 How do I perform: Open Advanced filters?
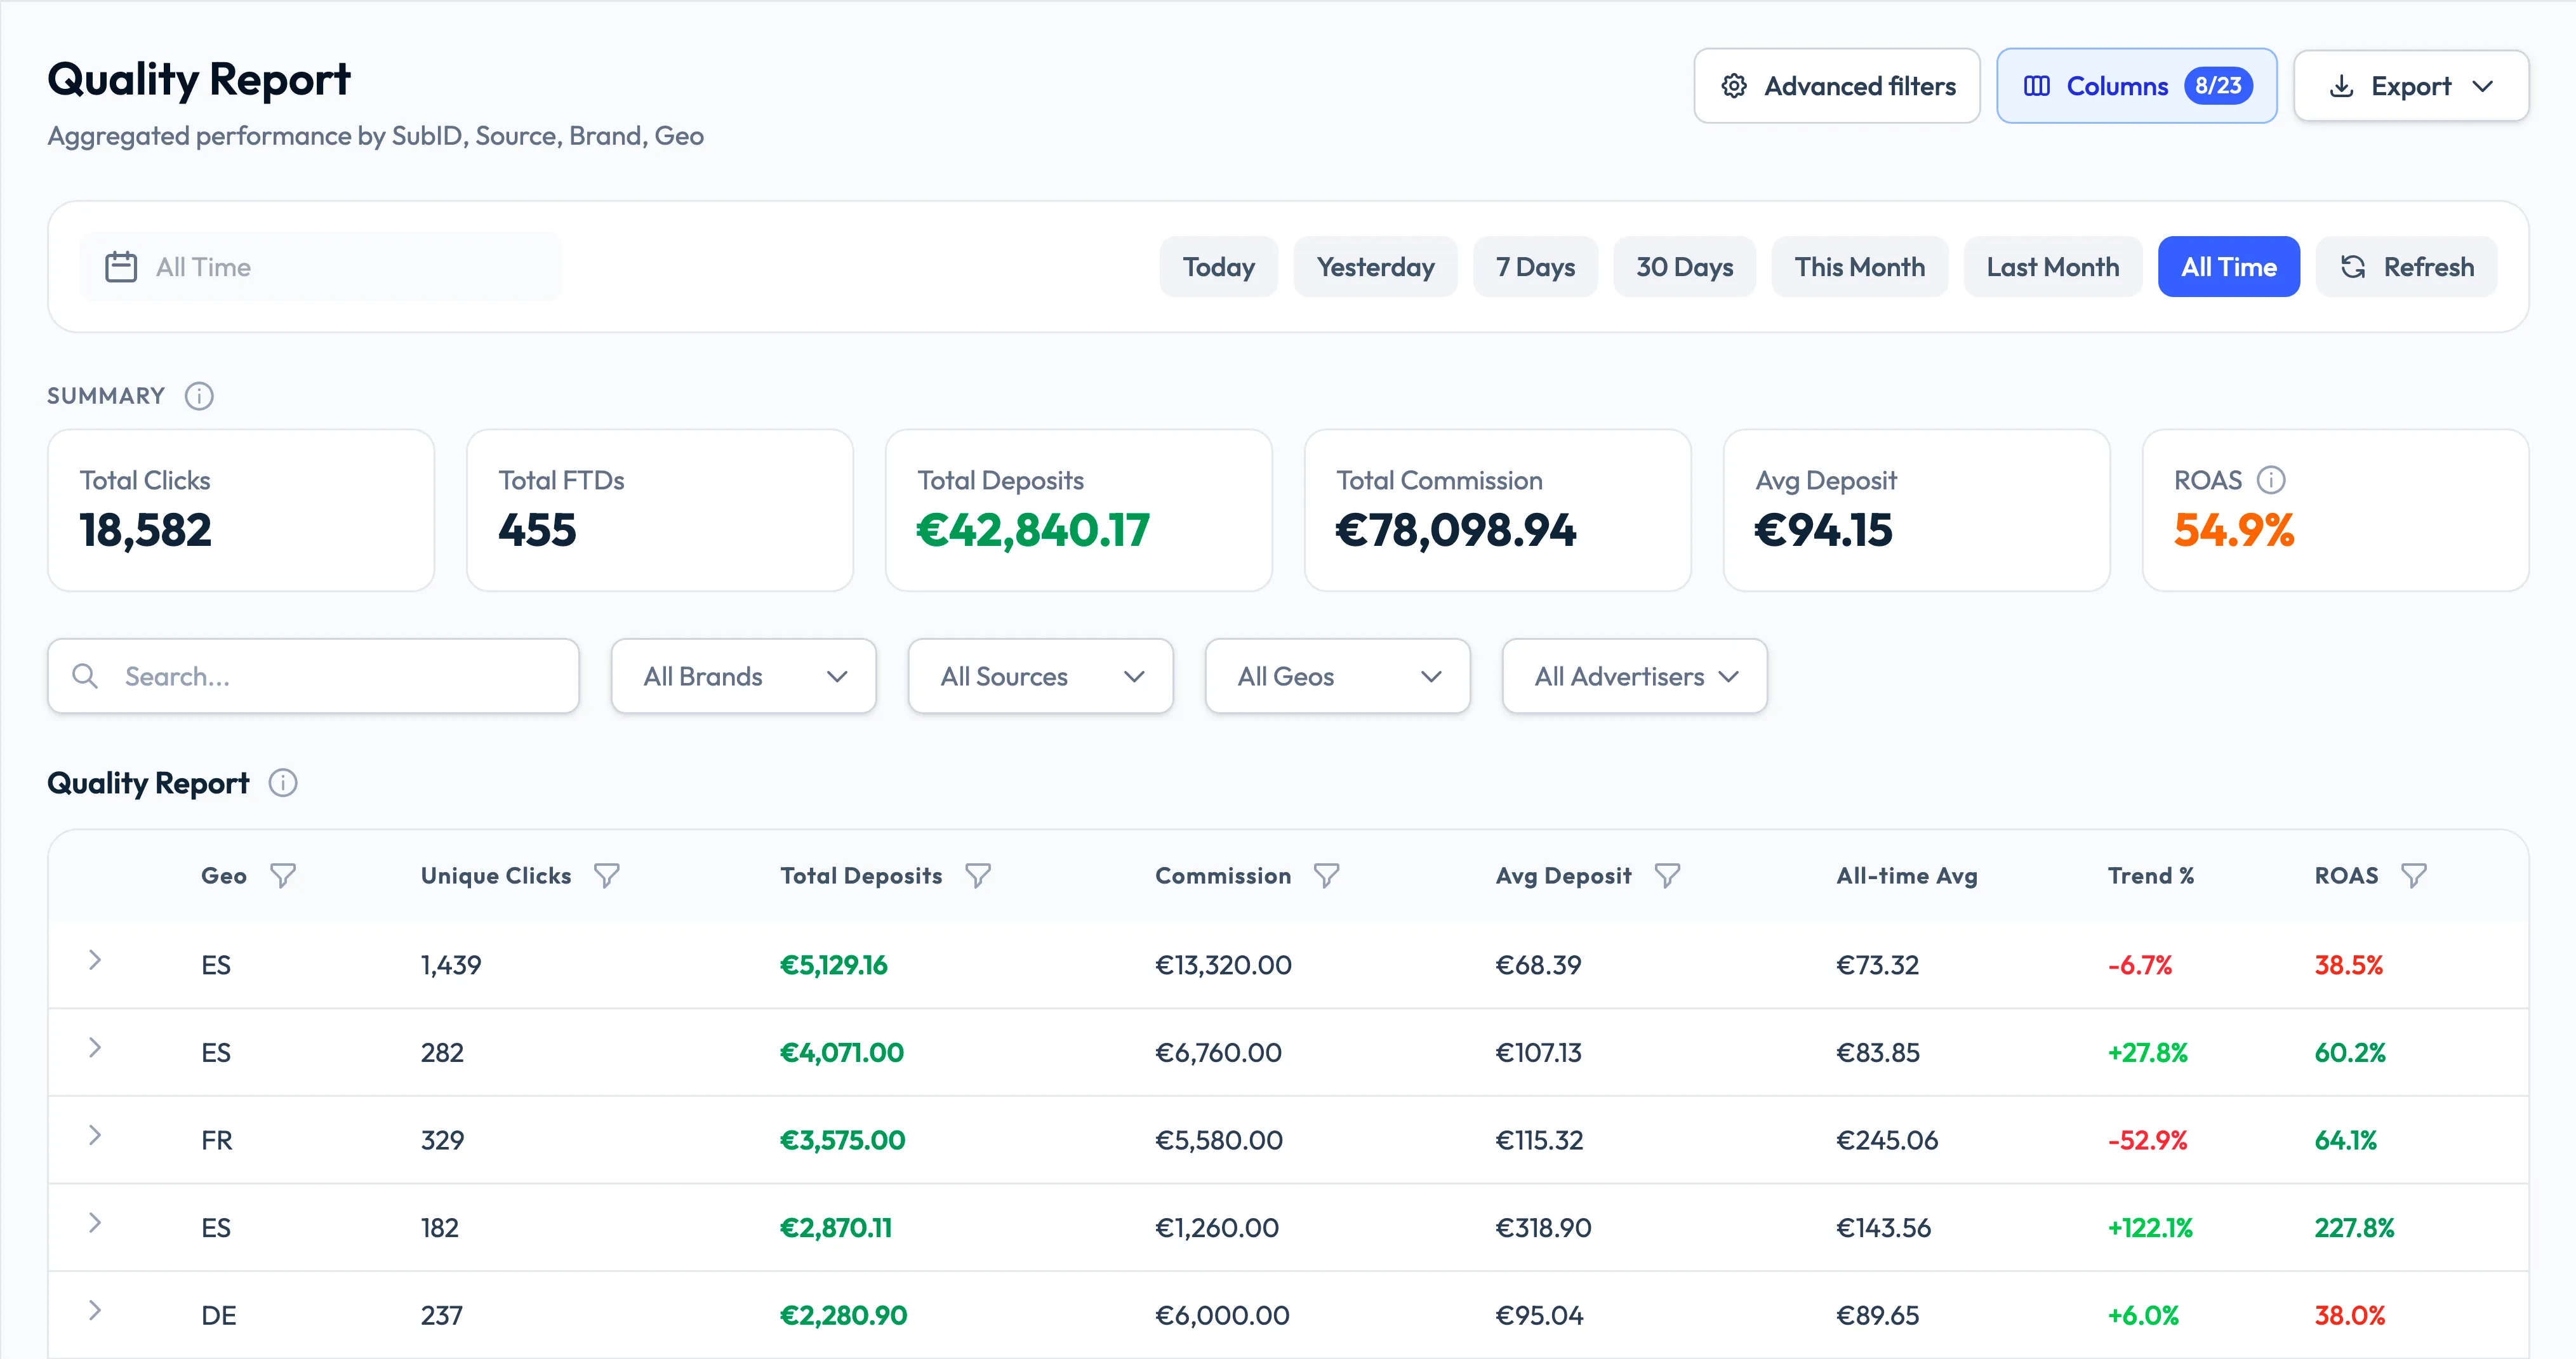point(1837,86)
